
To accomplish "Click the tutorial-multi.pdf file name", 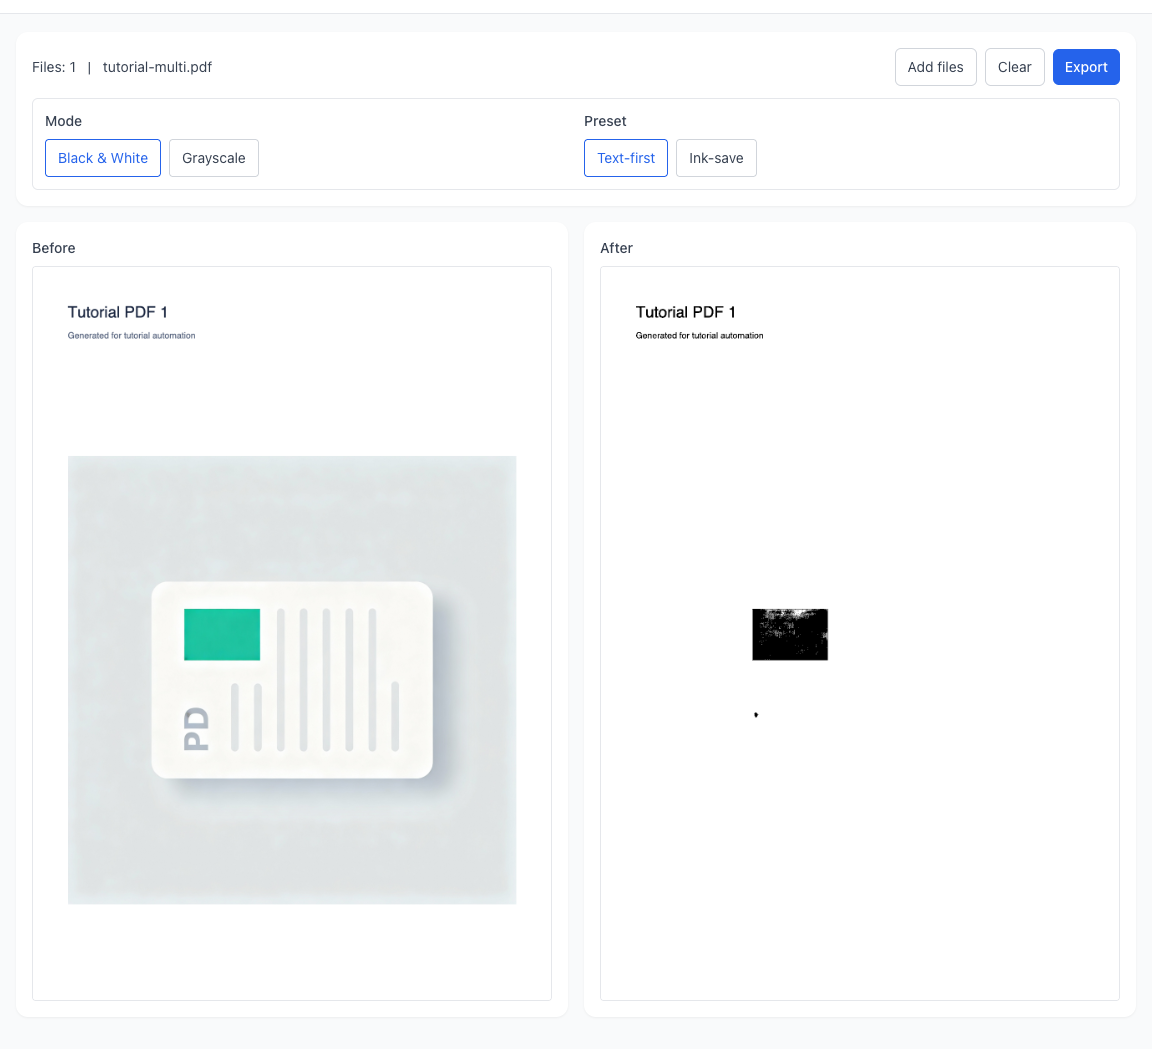I will coord(157,67).
